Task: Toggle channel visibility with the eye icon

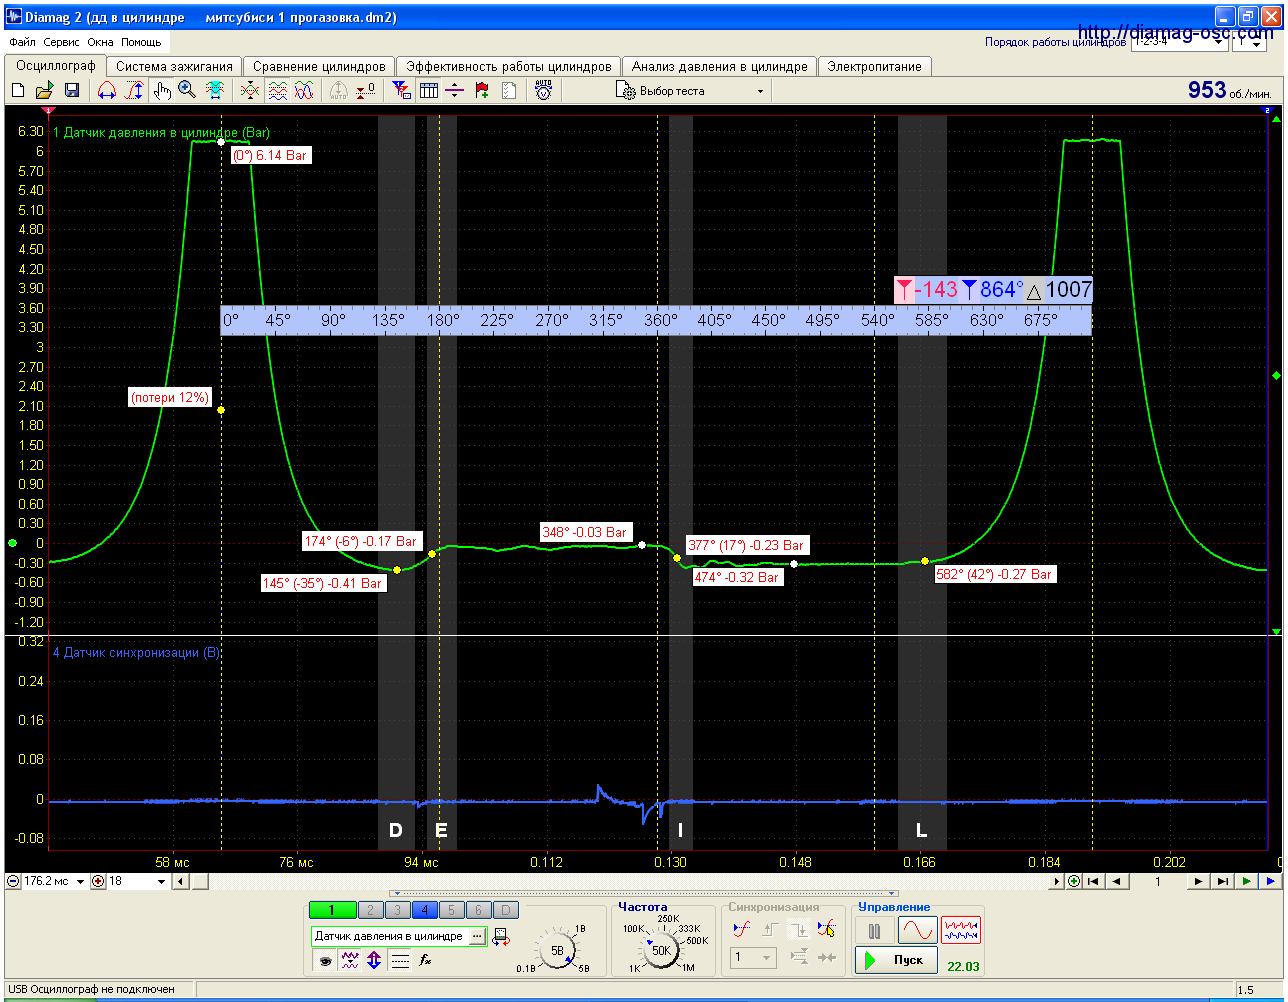Action: (x=324, y=960)
